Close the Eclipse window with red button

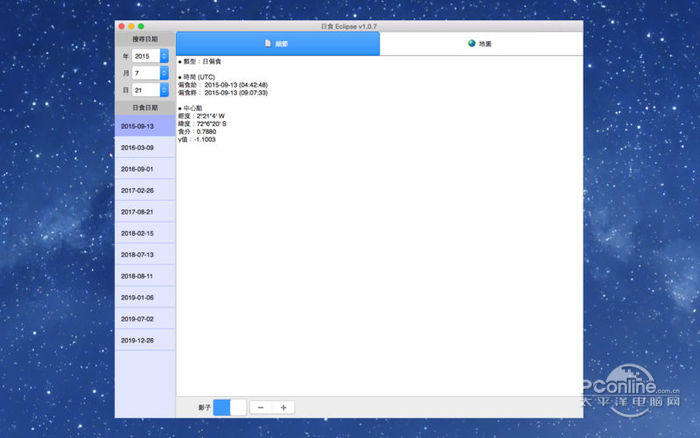click(x=121, y=26)
